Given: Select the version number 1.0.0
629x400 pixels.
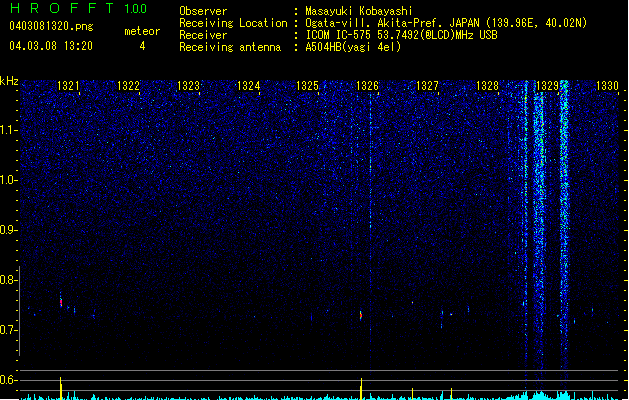Looking at the screenshot, I should tap(135, 8).
